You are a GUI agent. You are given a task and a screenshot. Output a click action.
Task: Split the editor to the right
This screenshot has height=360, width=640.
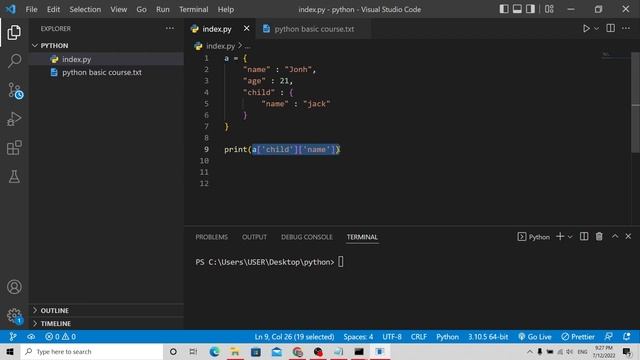point(611,28)
